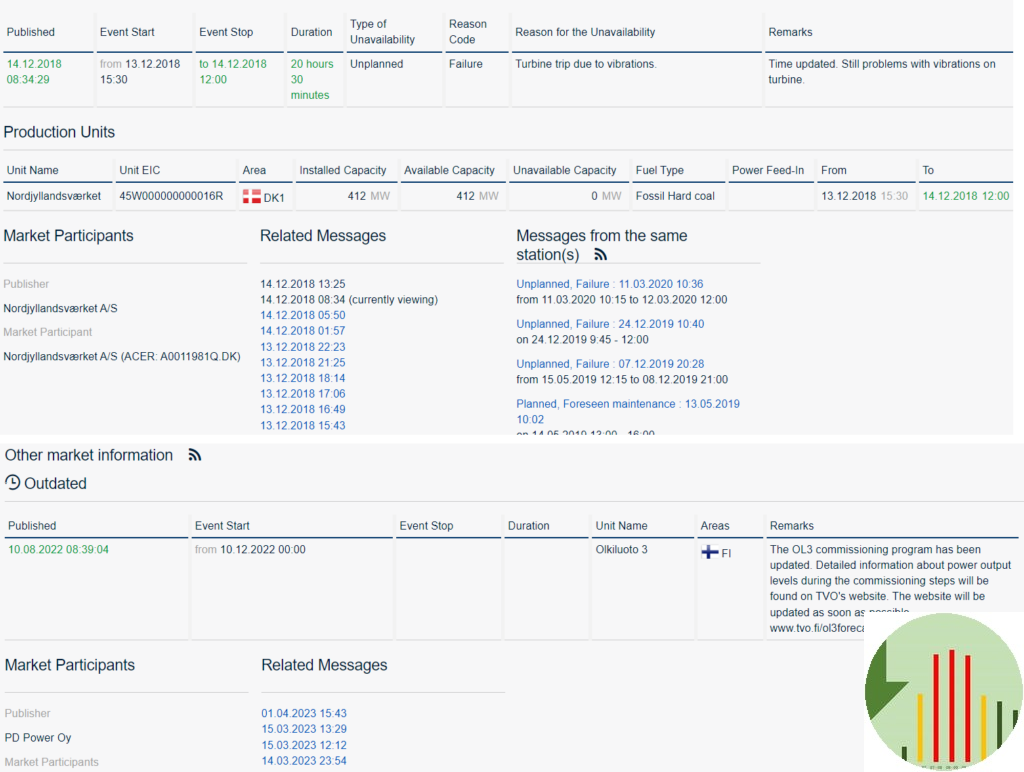The height and width of the screenshot is (772, 1024).
Task: Open Unplanned Failure message from 24.12.2019 10:40
Action: [609, 324]
